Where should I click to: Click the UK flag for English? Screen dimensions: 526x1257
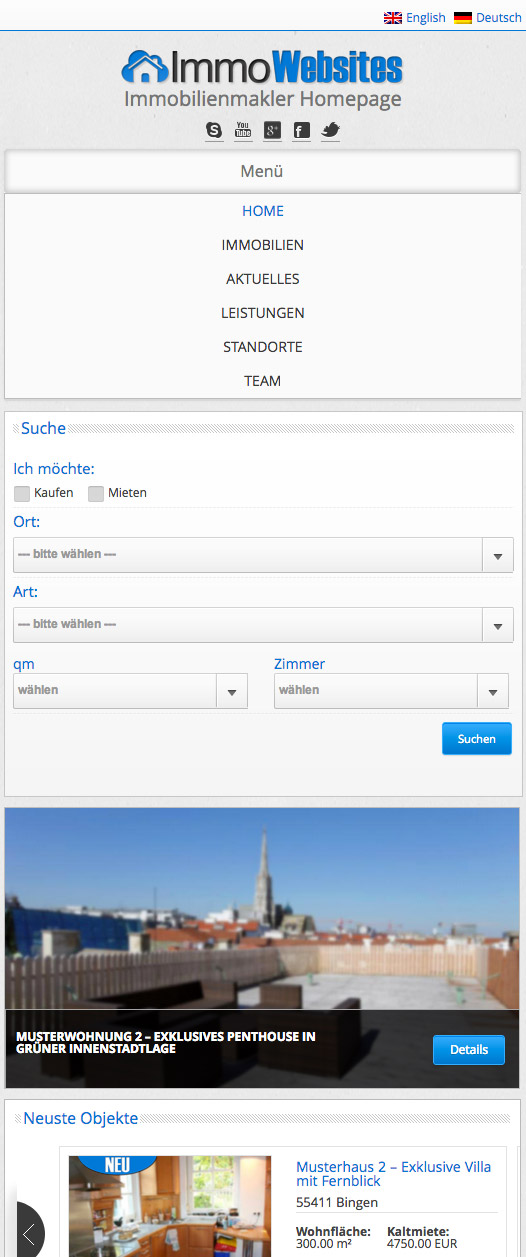click(x=393, y=18)
